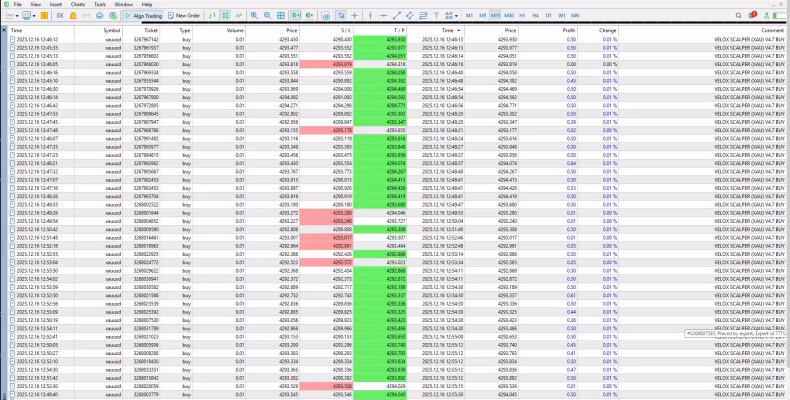
Task: Select the text label T tool
Action: (436, 16)
